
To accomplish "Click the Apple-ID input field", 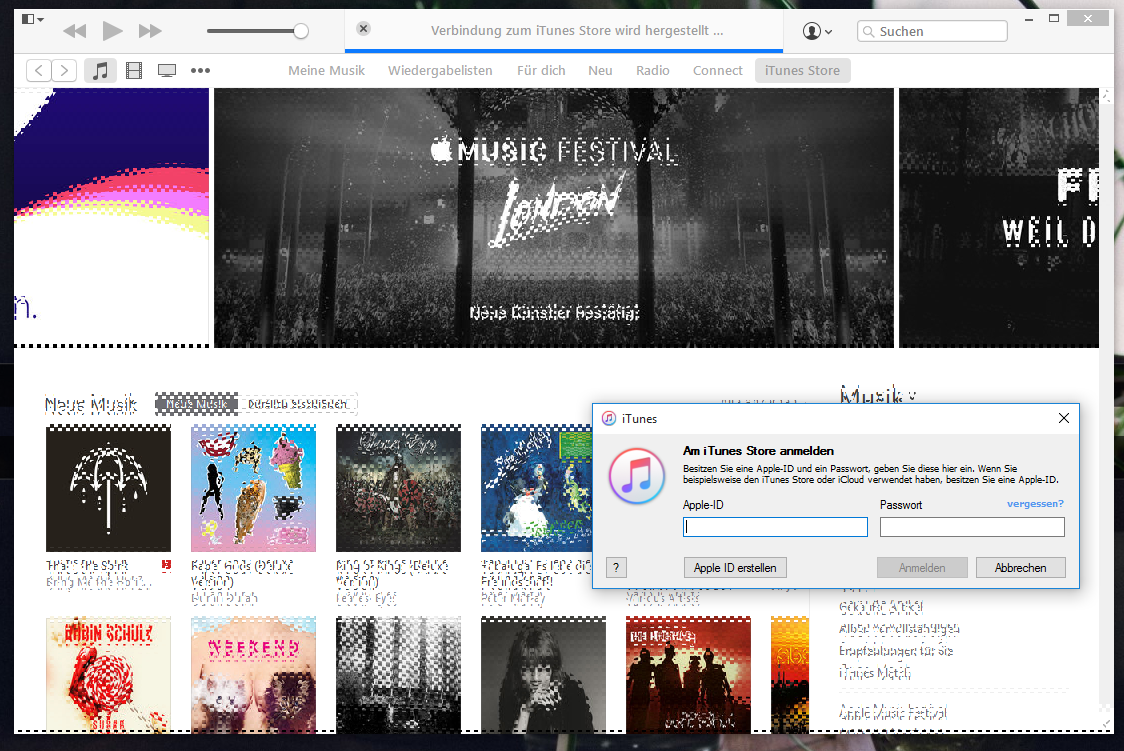I will [775, 527].
